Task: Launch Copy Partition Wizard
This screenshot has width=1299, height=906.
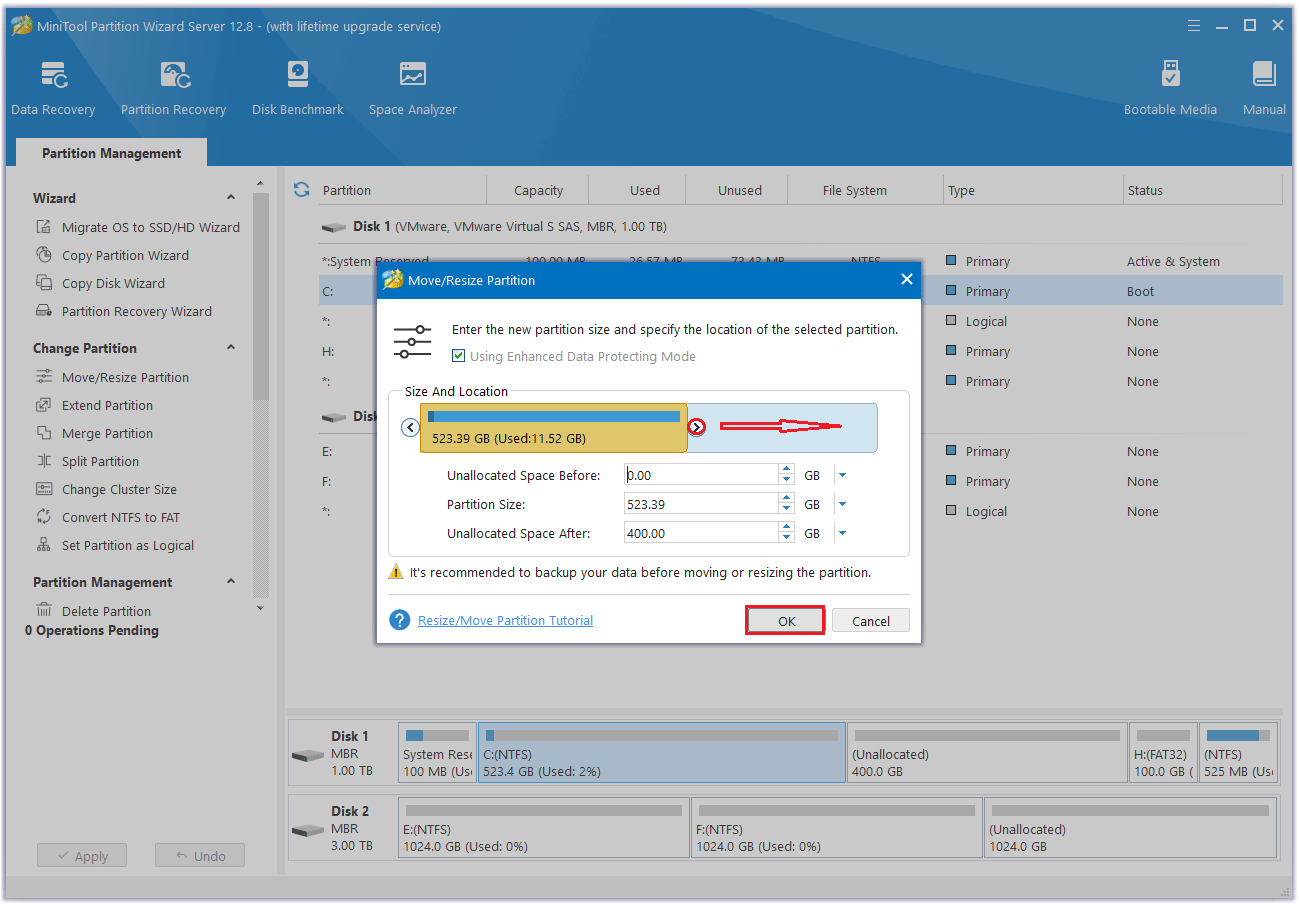Action: click(112, 255)
